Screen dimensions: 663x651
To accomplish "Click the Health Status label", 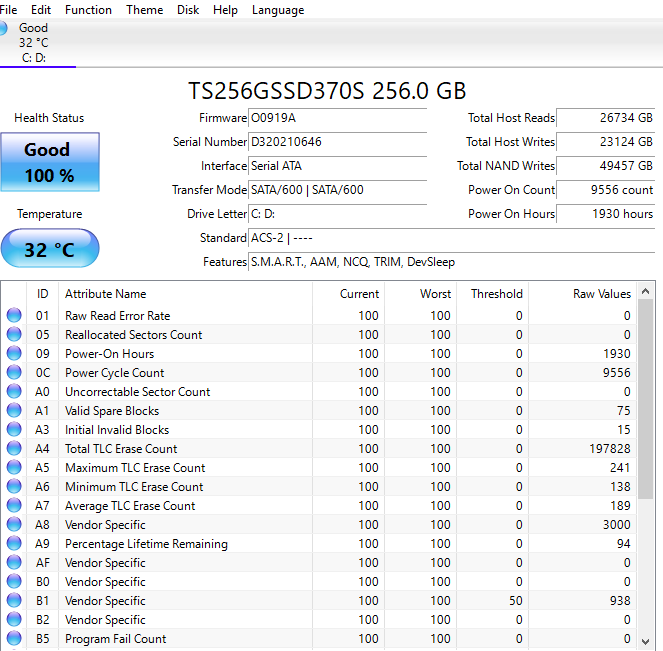I will pyautogui.click(x=49, y=118).
